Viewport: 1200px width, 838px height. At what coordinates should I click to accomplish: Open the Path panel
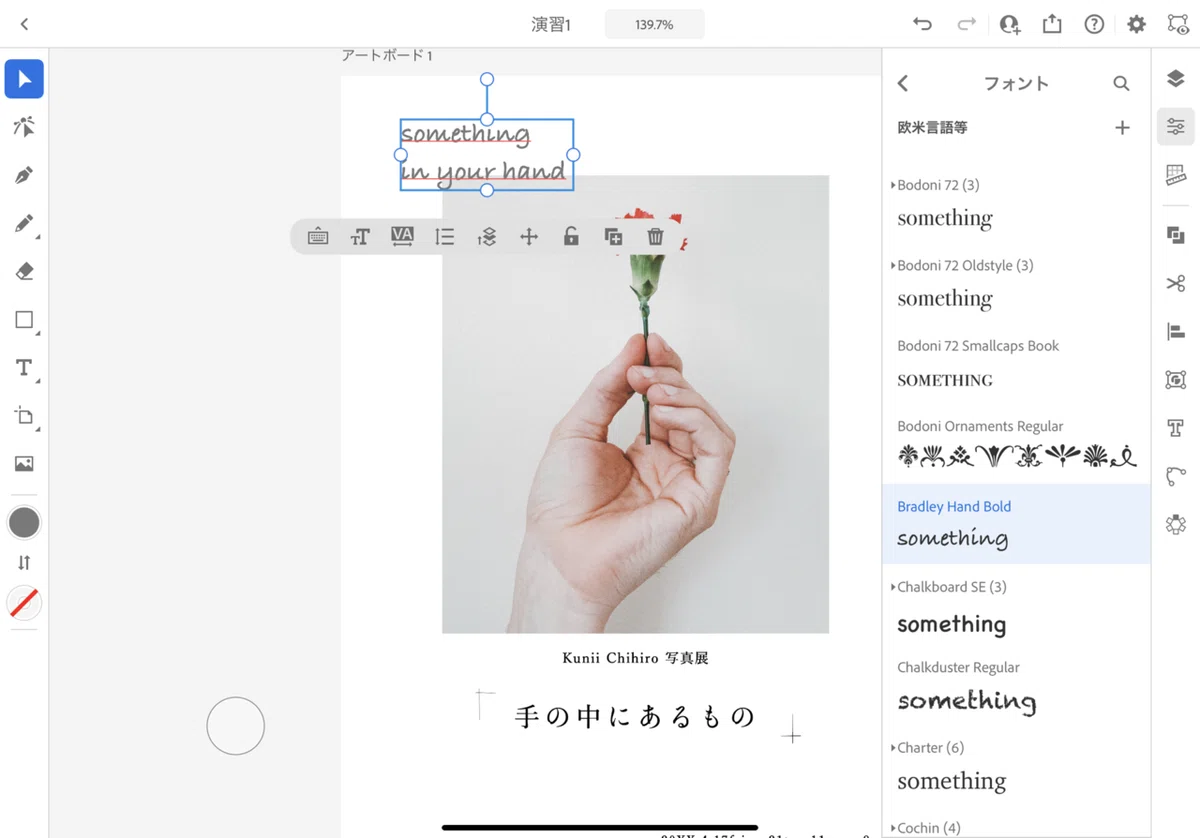pyautogui.click(x=1176, y=476)
